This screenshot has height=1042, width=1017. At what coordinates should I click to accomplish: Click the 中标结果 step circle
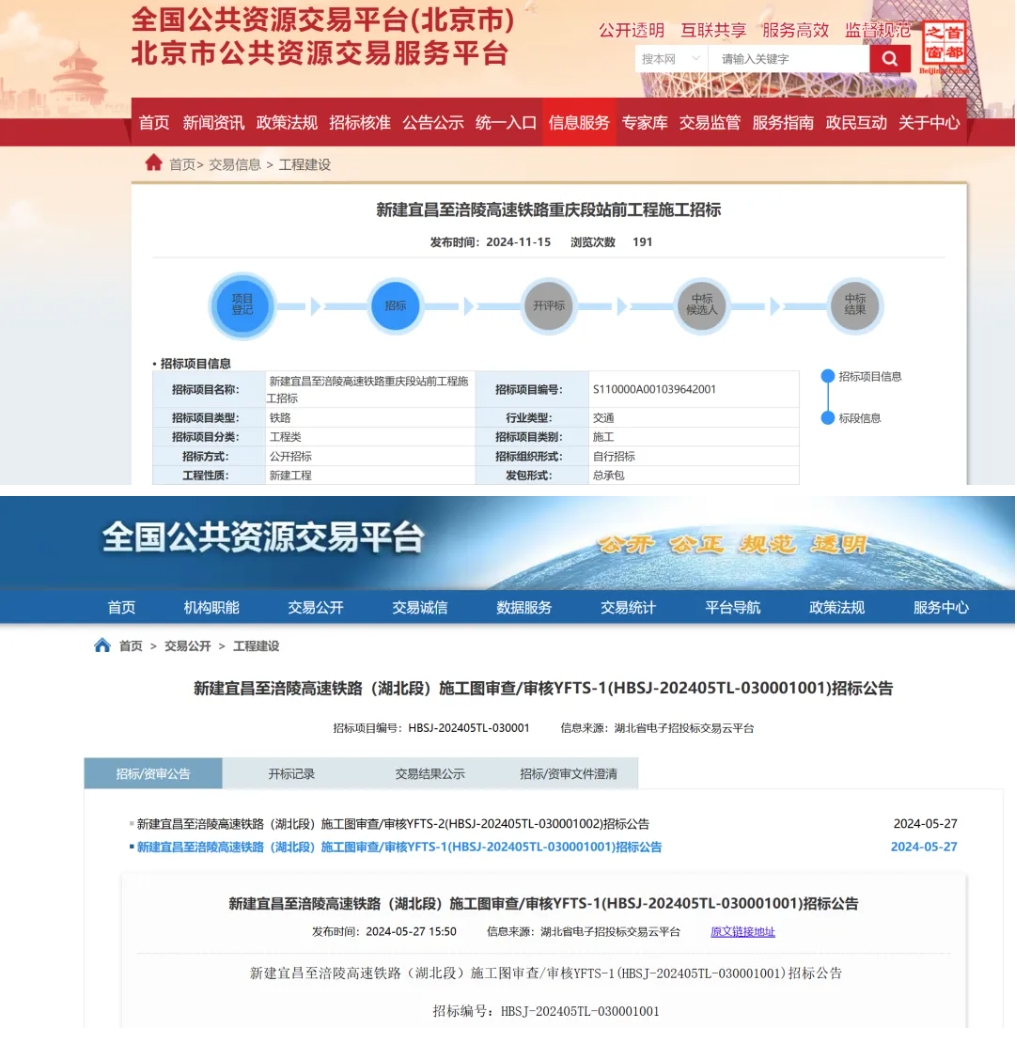[x=854, y=305]
